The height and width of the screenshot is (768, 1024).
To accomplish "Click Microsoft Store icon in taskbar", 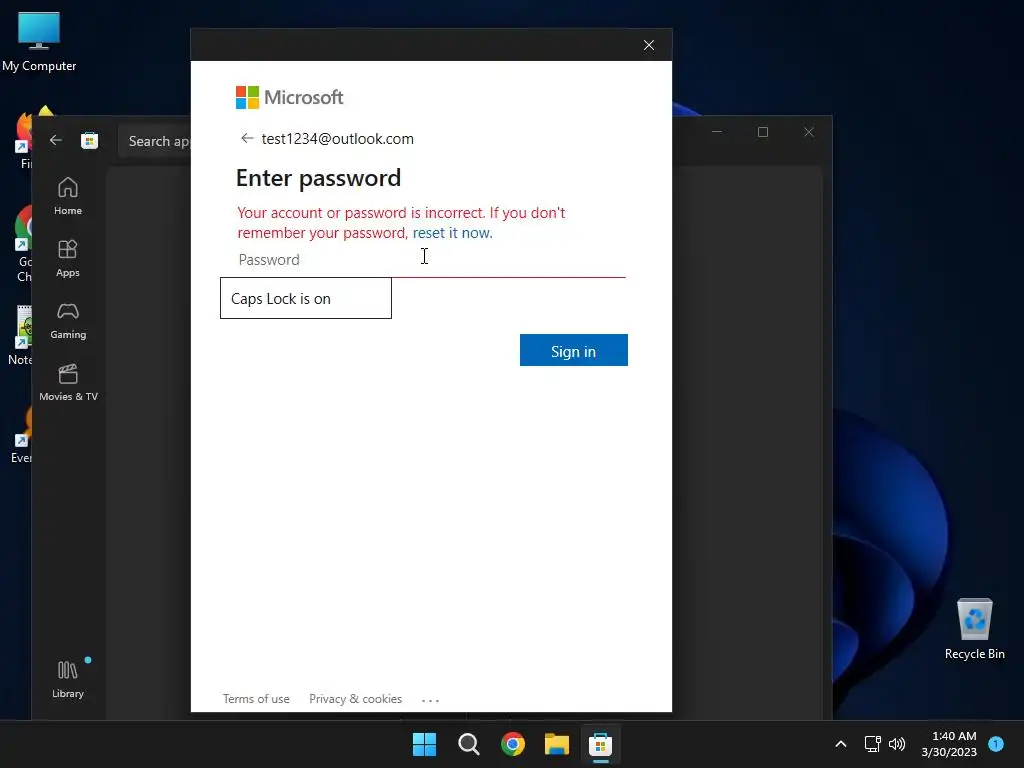I will point(600,744).
